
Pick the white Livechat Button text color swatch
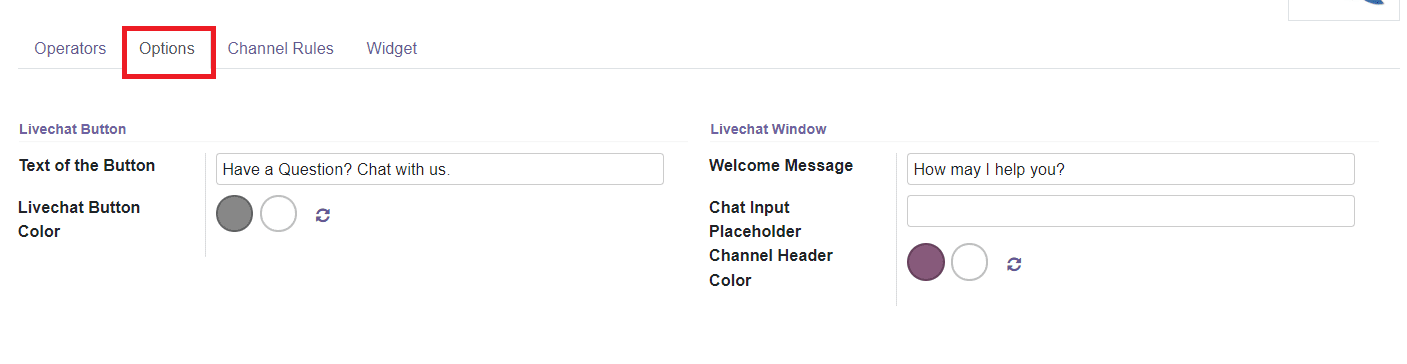(x=278, y=214)
